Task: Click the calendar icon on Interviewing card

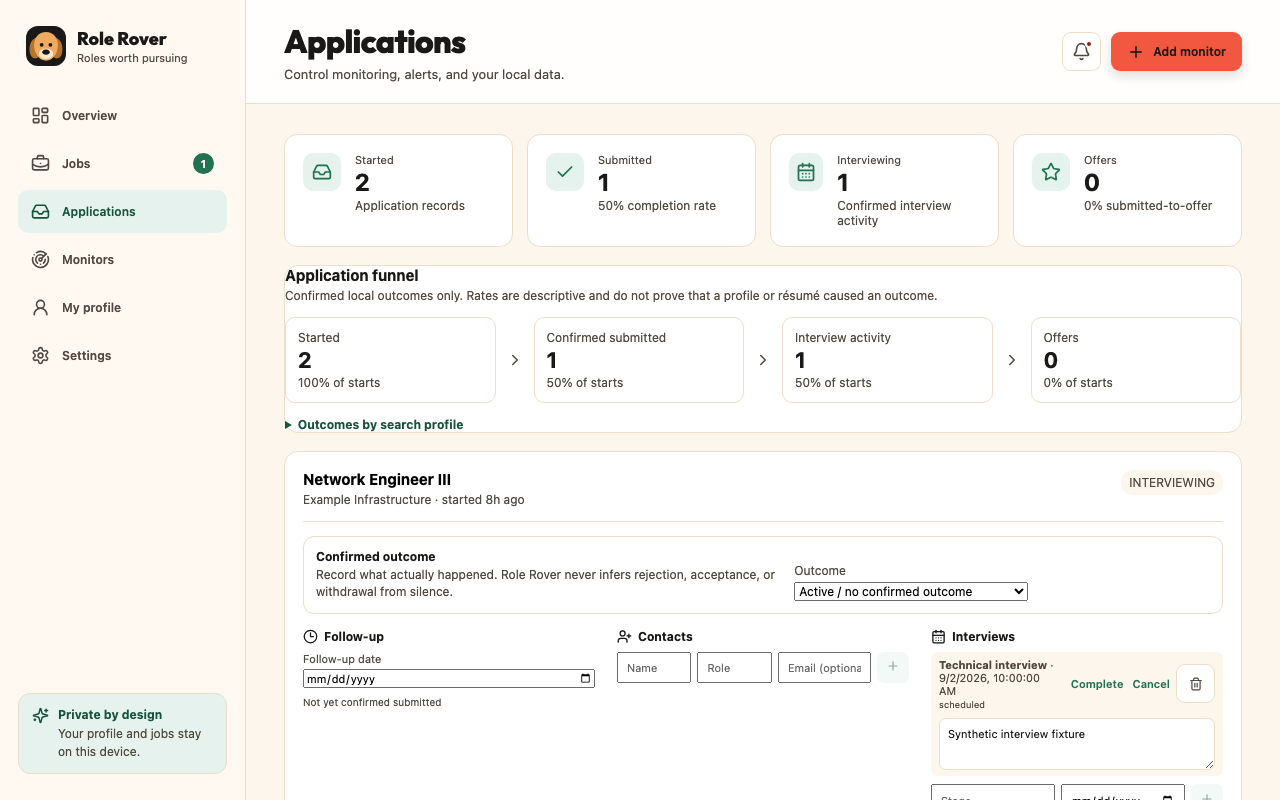Action: 806,172
